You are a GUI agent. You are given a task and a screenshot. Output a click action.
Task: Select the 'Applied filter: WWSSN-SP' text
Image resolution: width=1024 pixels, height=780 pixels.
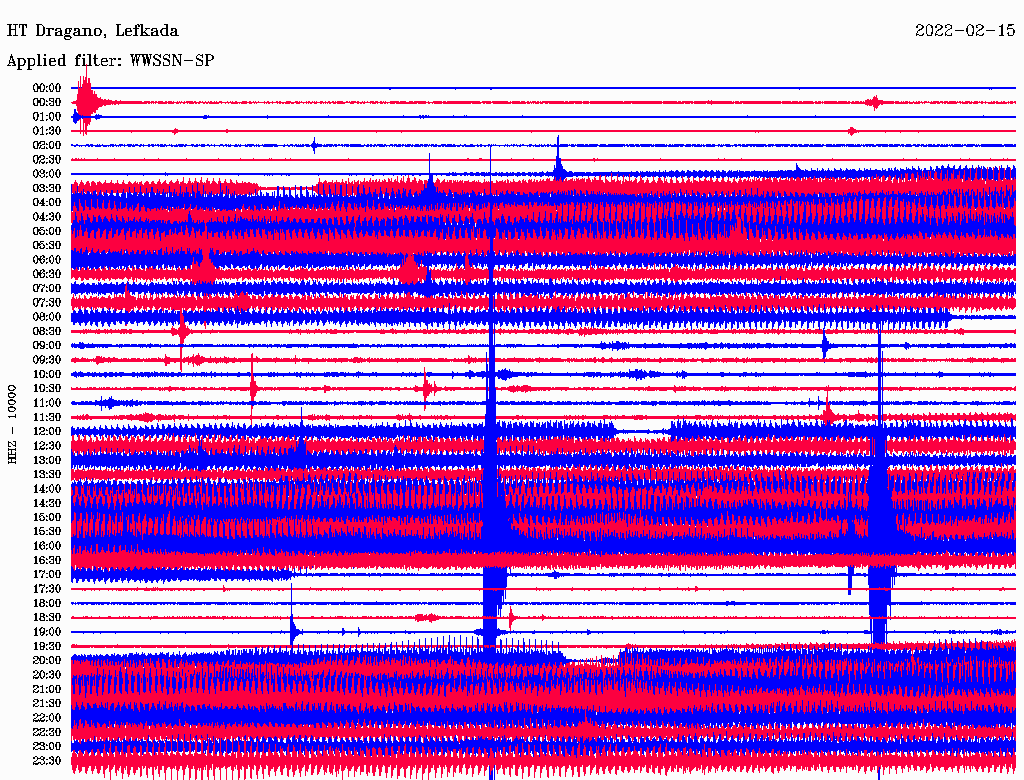(x=110, y=61)
